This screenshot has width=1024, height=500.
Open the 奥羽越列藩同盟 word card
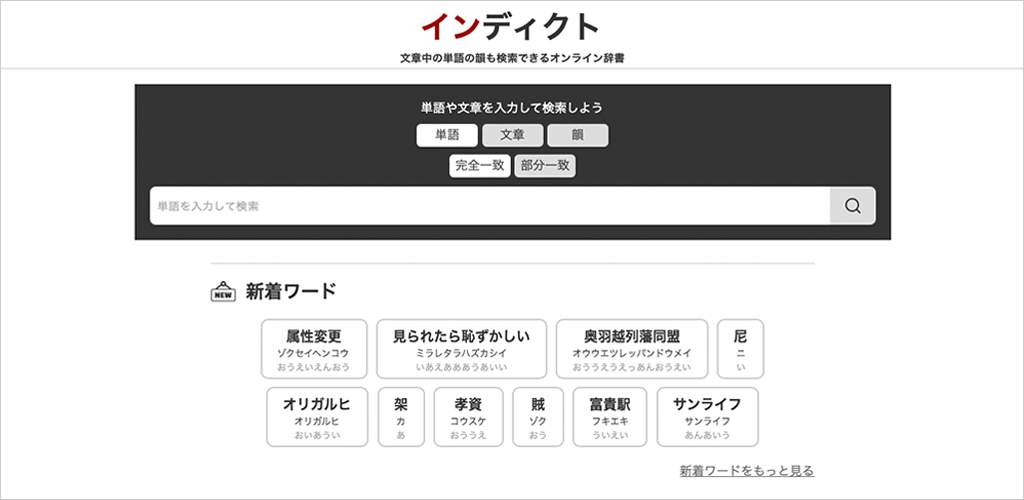631,349
